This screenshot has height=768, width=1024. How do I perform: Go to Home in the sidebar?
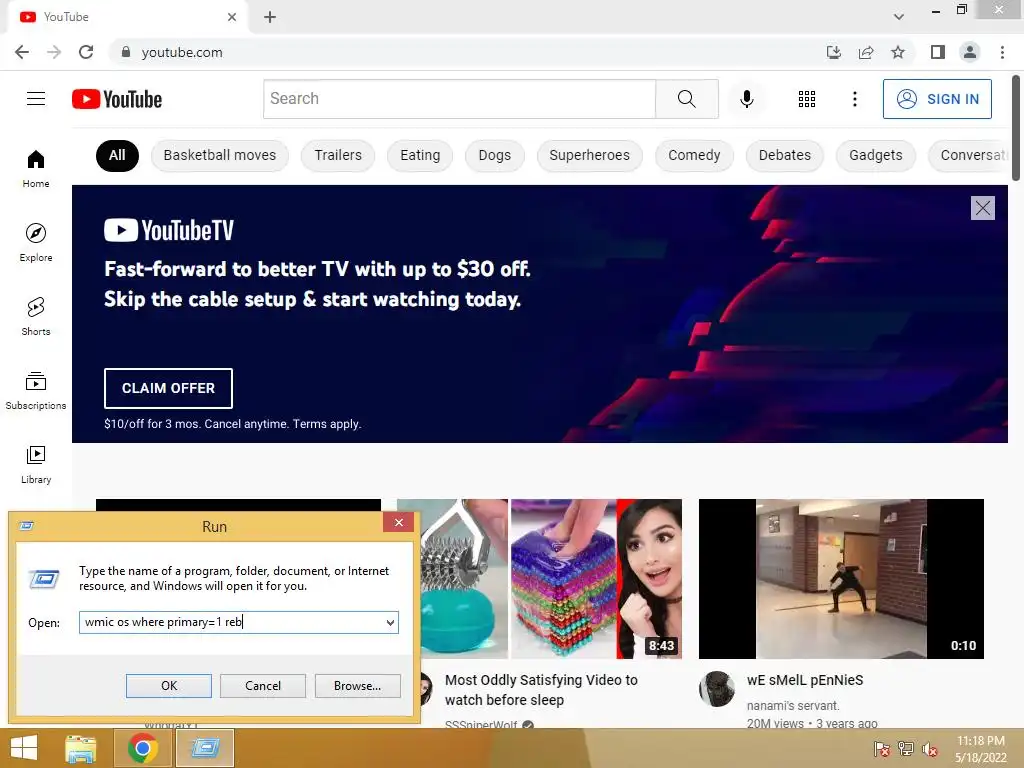pyautogui.click(x=36, y=168)
